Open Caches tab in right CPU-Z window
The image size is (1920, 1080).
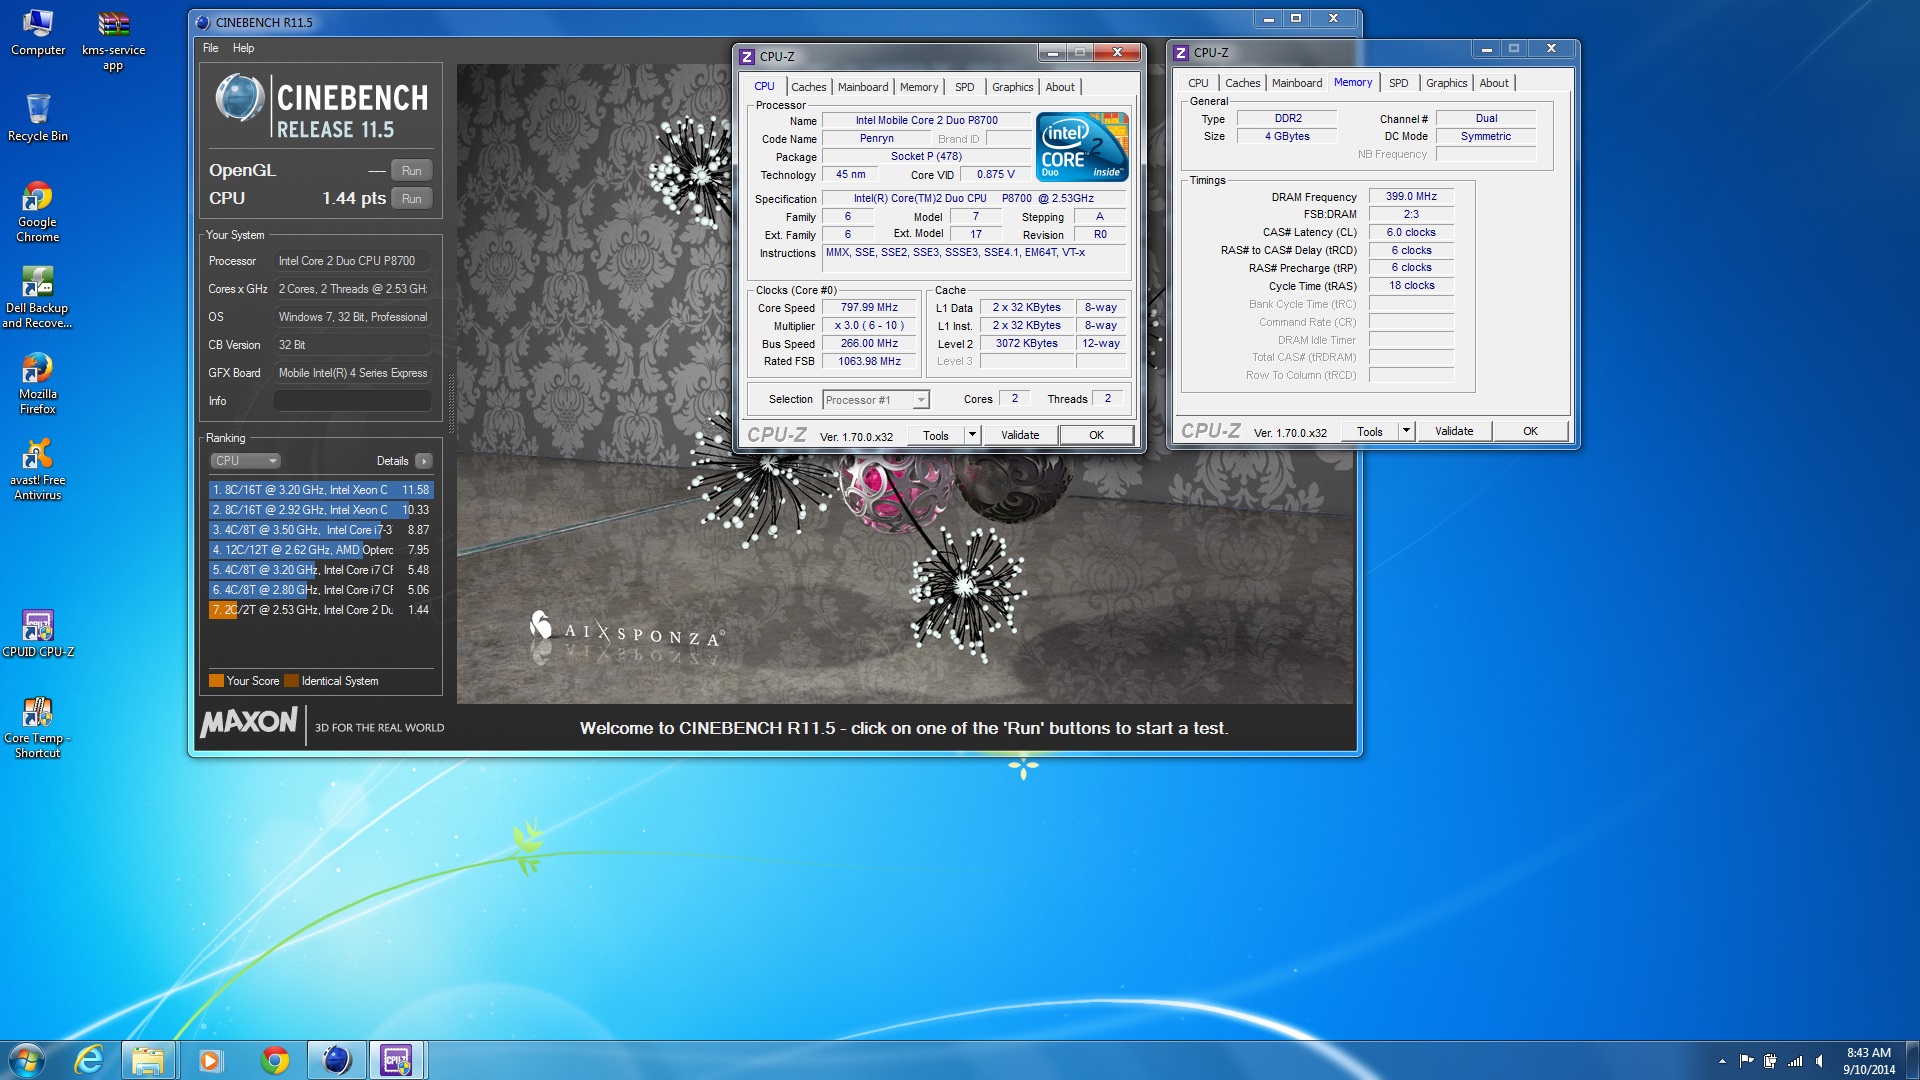[1242, 83]
